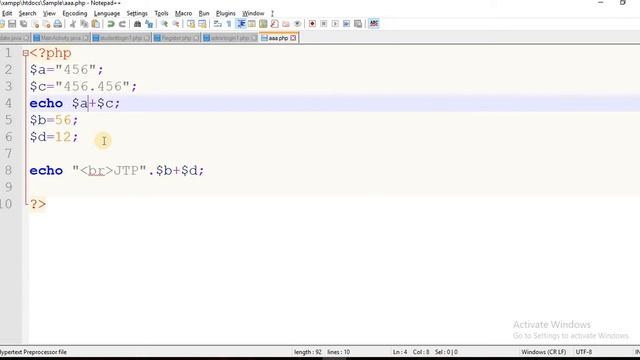The image size is (640, 360).
Task: Click the $a="456"; code line
Action: click(x=67, y=70)
